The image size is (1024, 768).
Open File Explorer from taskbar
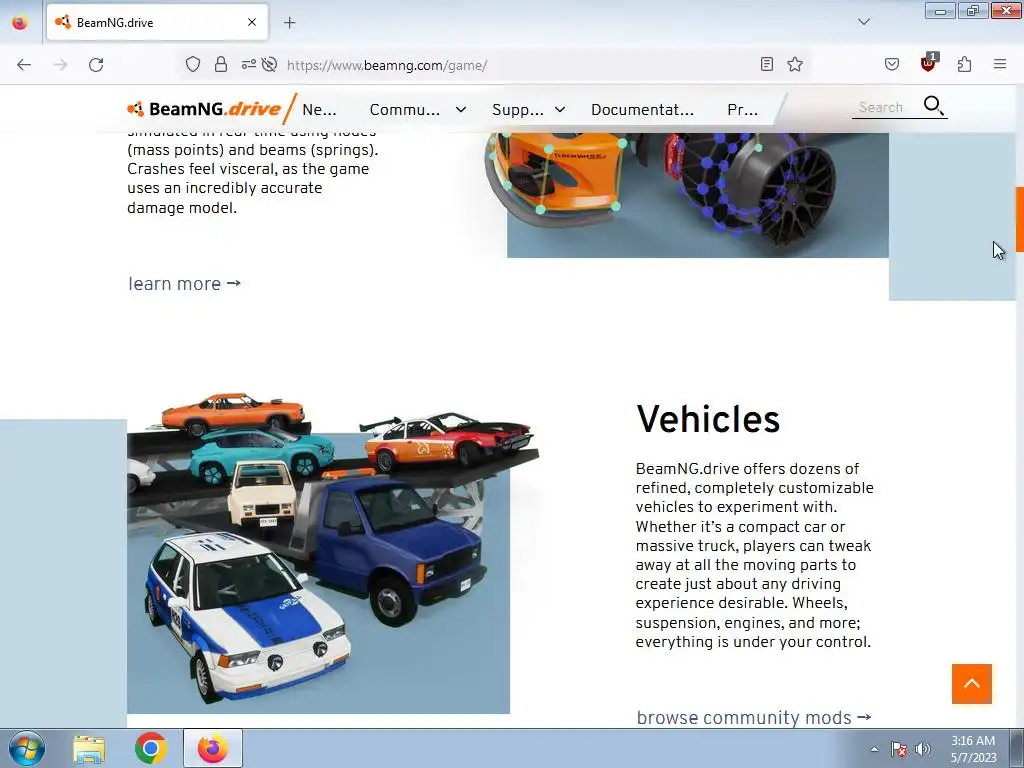coord(89,748)
